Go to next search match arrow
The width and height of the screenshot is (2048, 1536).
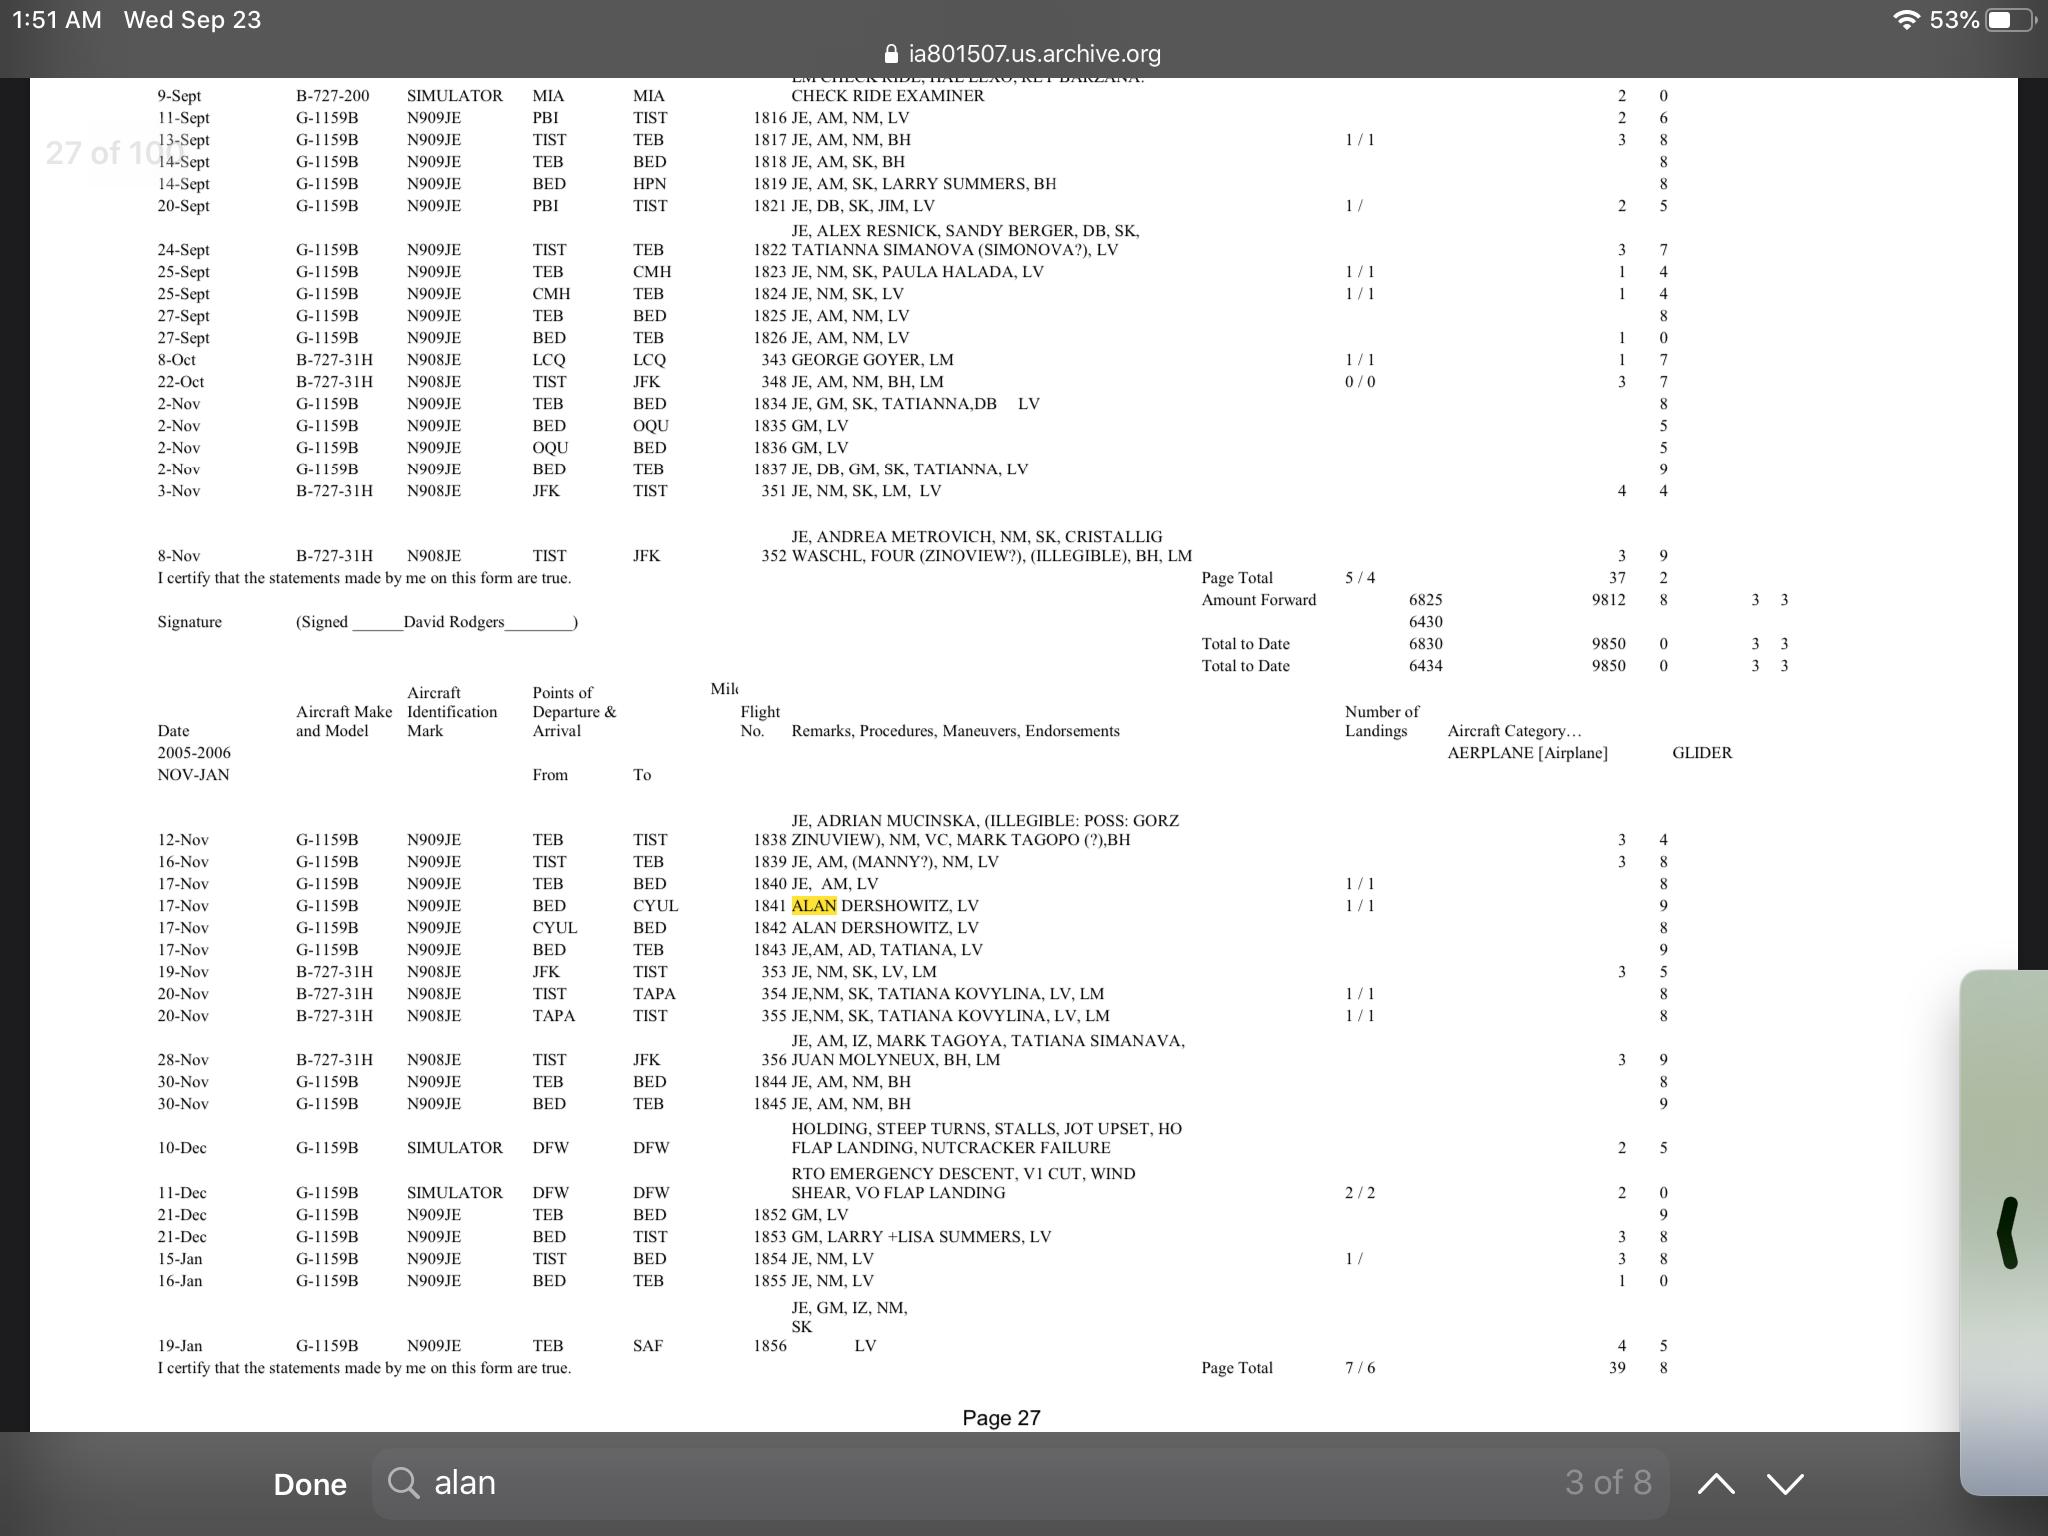[x=1786, y=1484]
